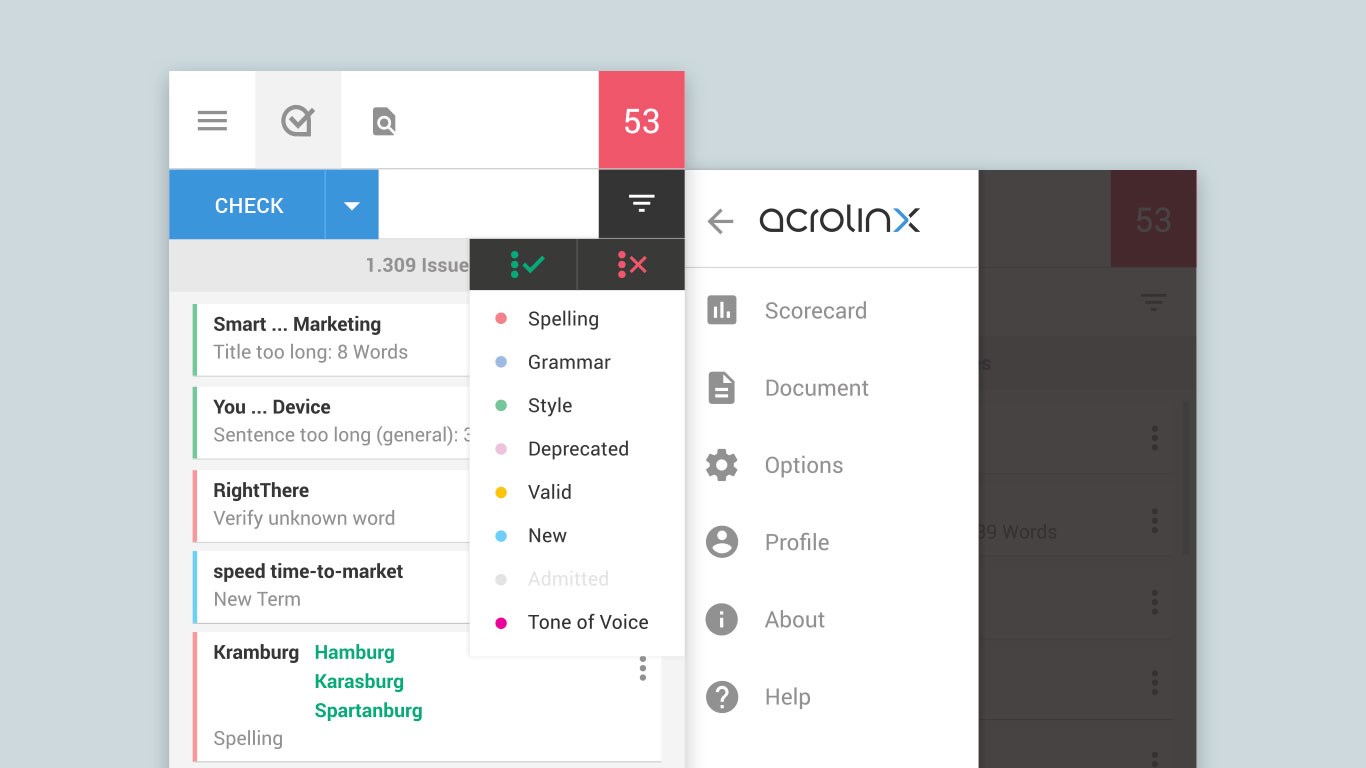Click the Options gear icon
This screenshot has width=1366, height=768.
(x=721, y=465)
